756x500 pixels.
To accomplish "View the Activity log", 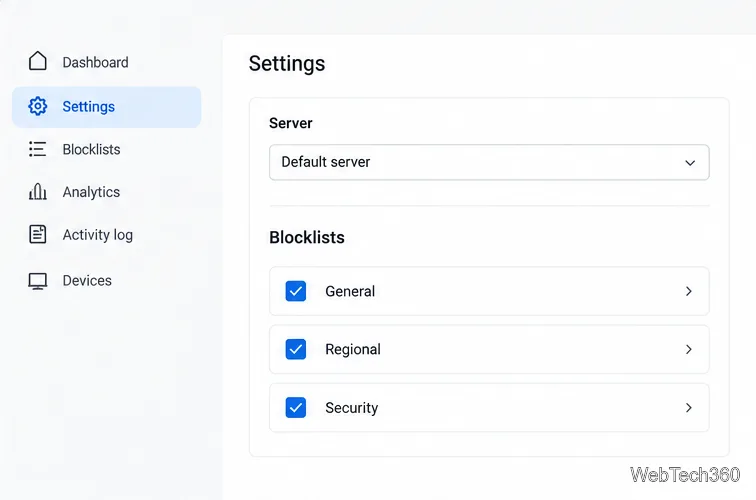I will [97, 235].
